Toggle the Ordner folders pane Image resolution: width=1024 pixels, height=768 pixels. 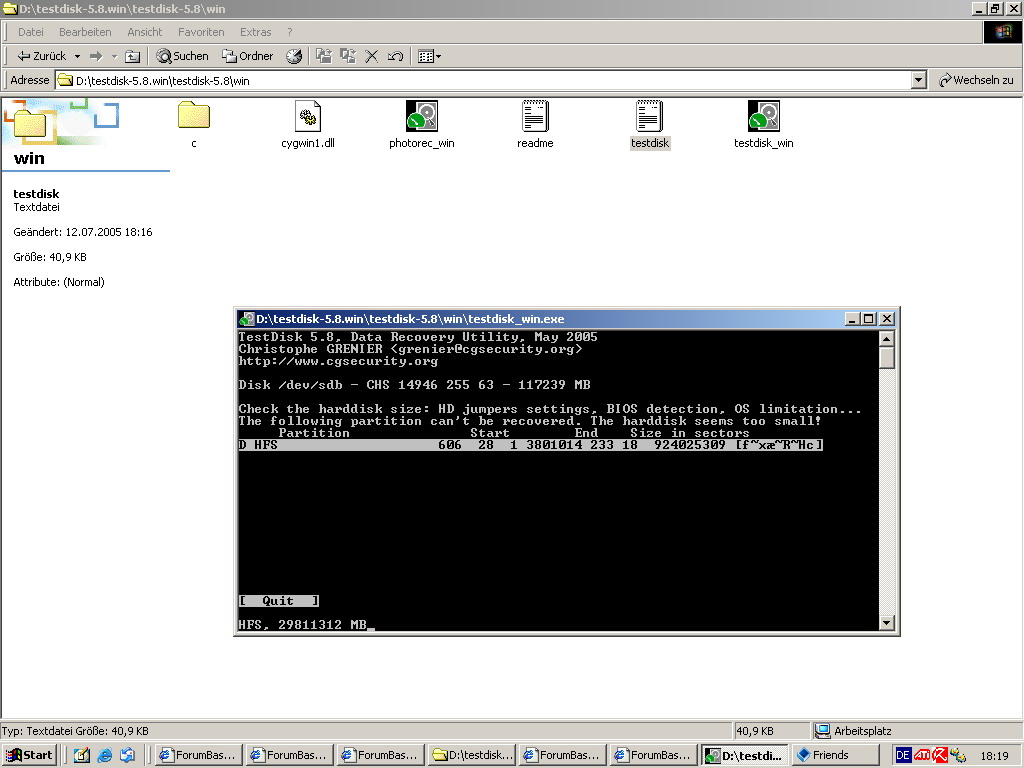click(248, 56)
